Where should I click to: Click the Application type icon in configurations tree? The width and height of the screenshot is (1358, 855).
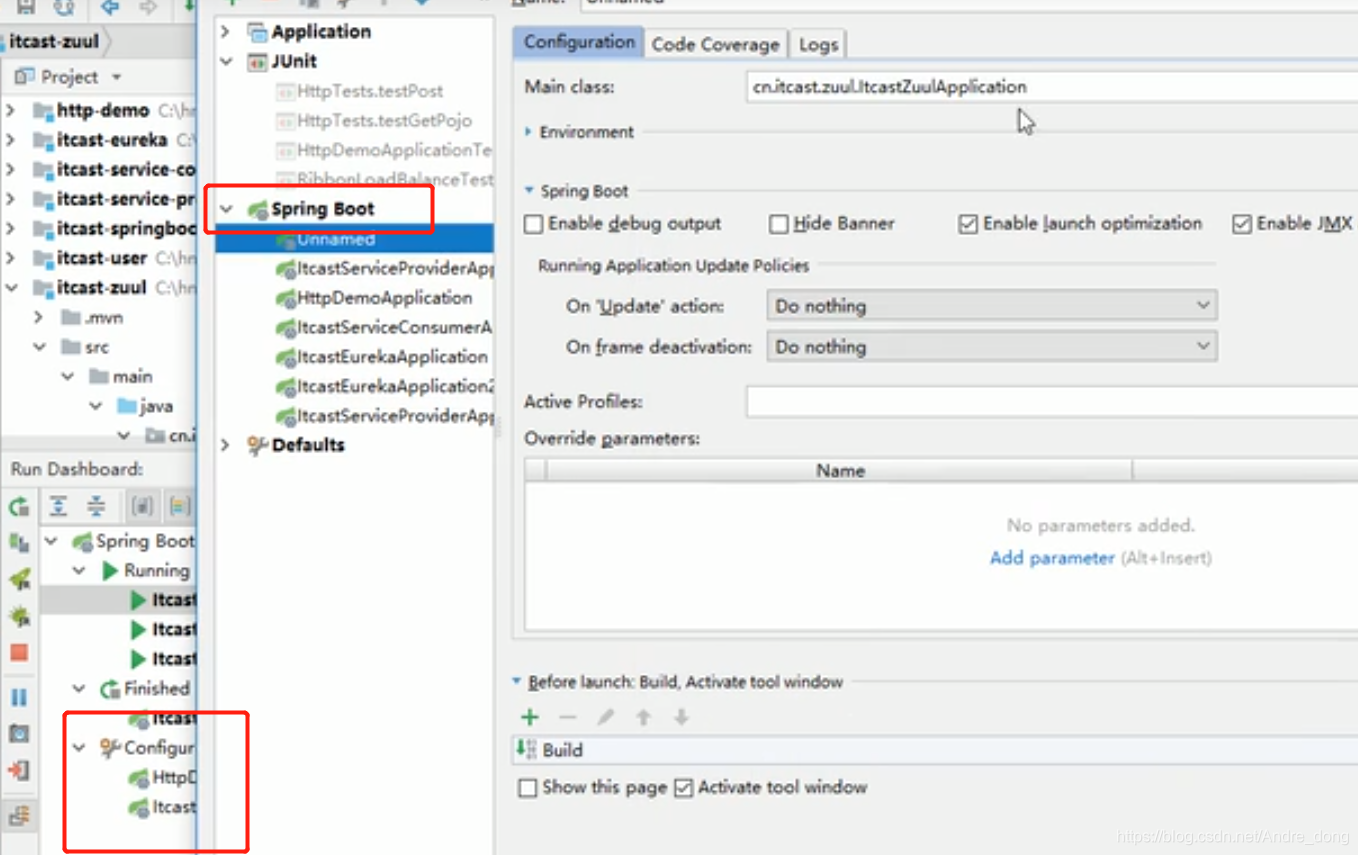[x=257, y=32]
